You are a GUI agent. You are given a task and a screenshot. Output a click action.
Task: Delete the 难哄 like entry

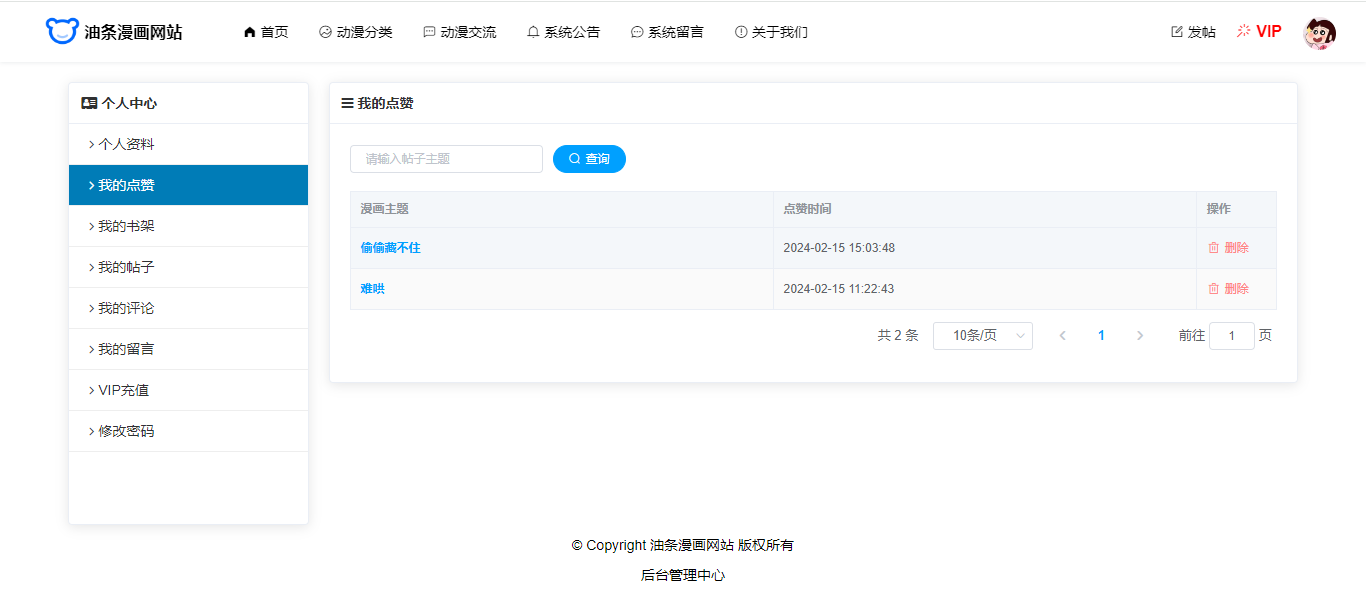1228,289
